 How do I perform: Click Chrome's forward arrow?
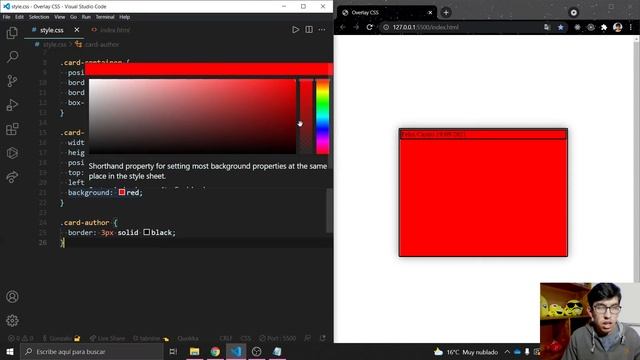click(356, 27)
